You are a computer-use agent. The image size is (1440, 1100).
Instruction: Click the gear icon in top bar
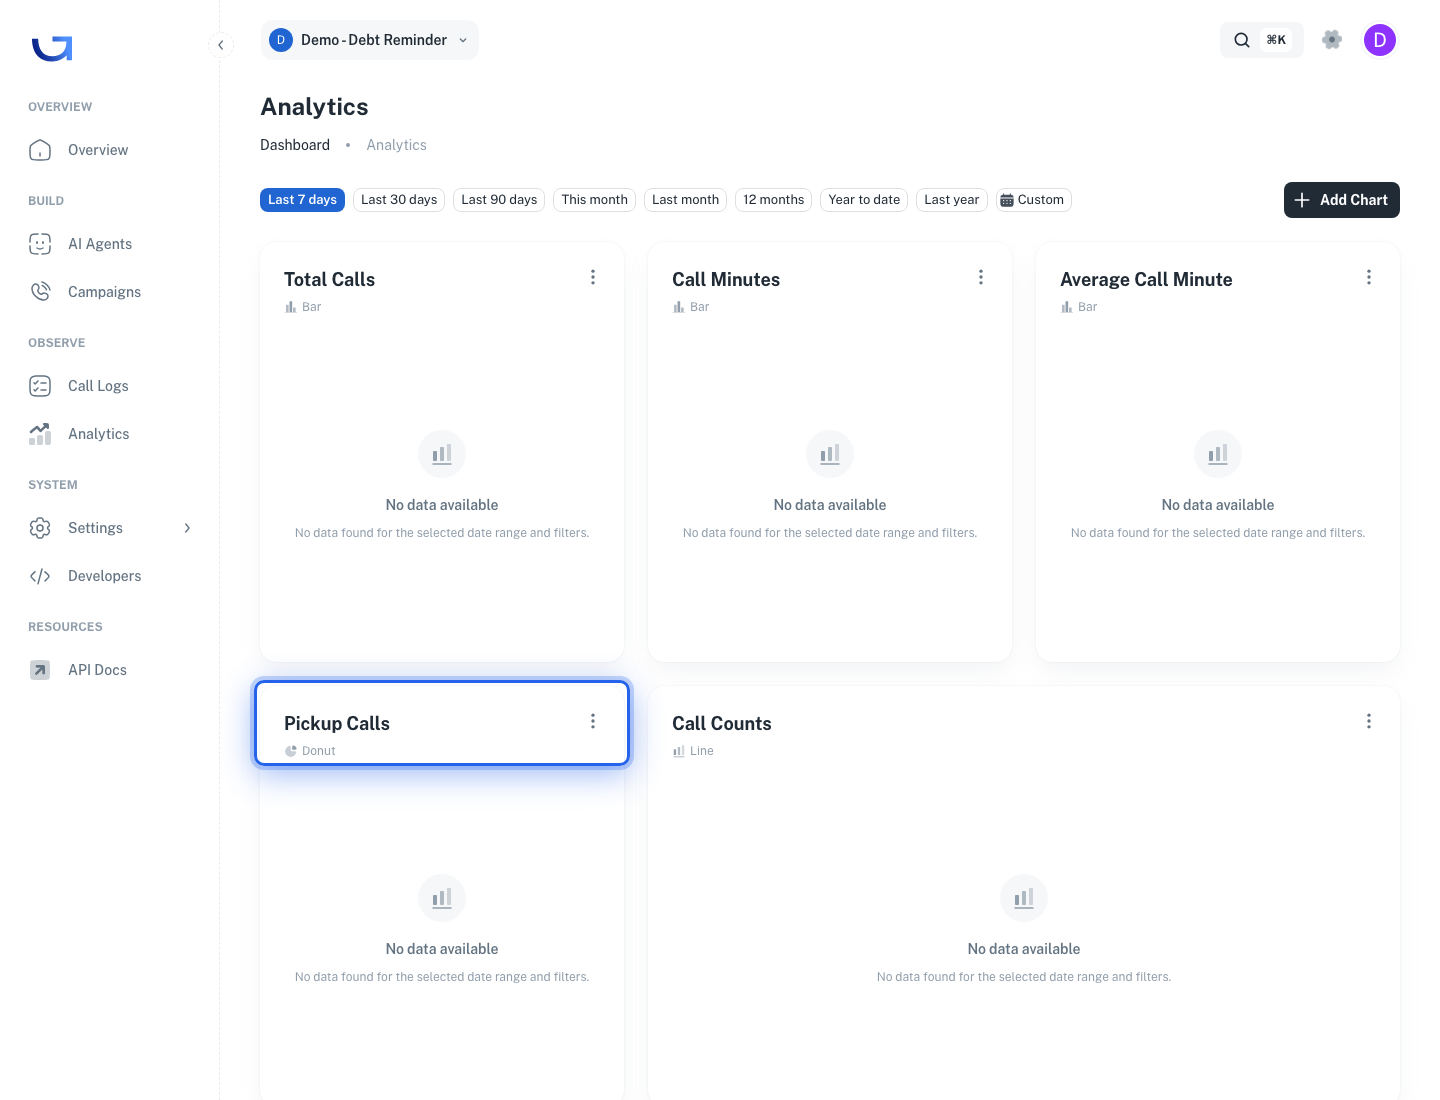[1332, 40]
